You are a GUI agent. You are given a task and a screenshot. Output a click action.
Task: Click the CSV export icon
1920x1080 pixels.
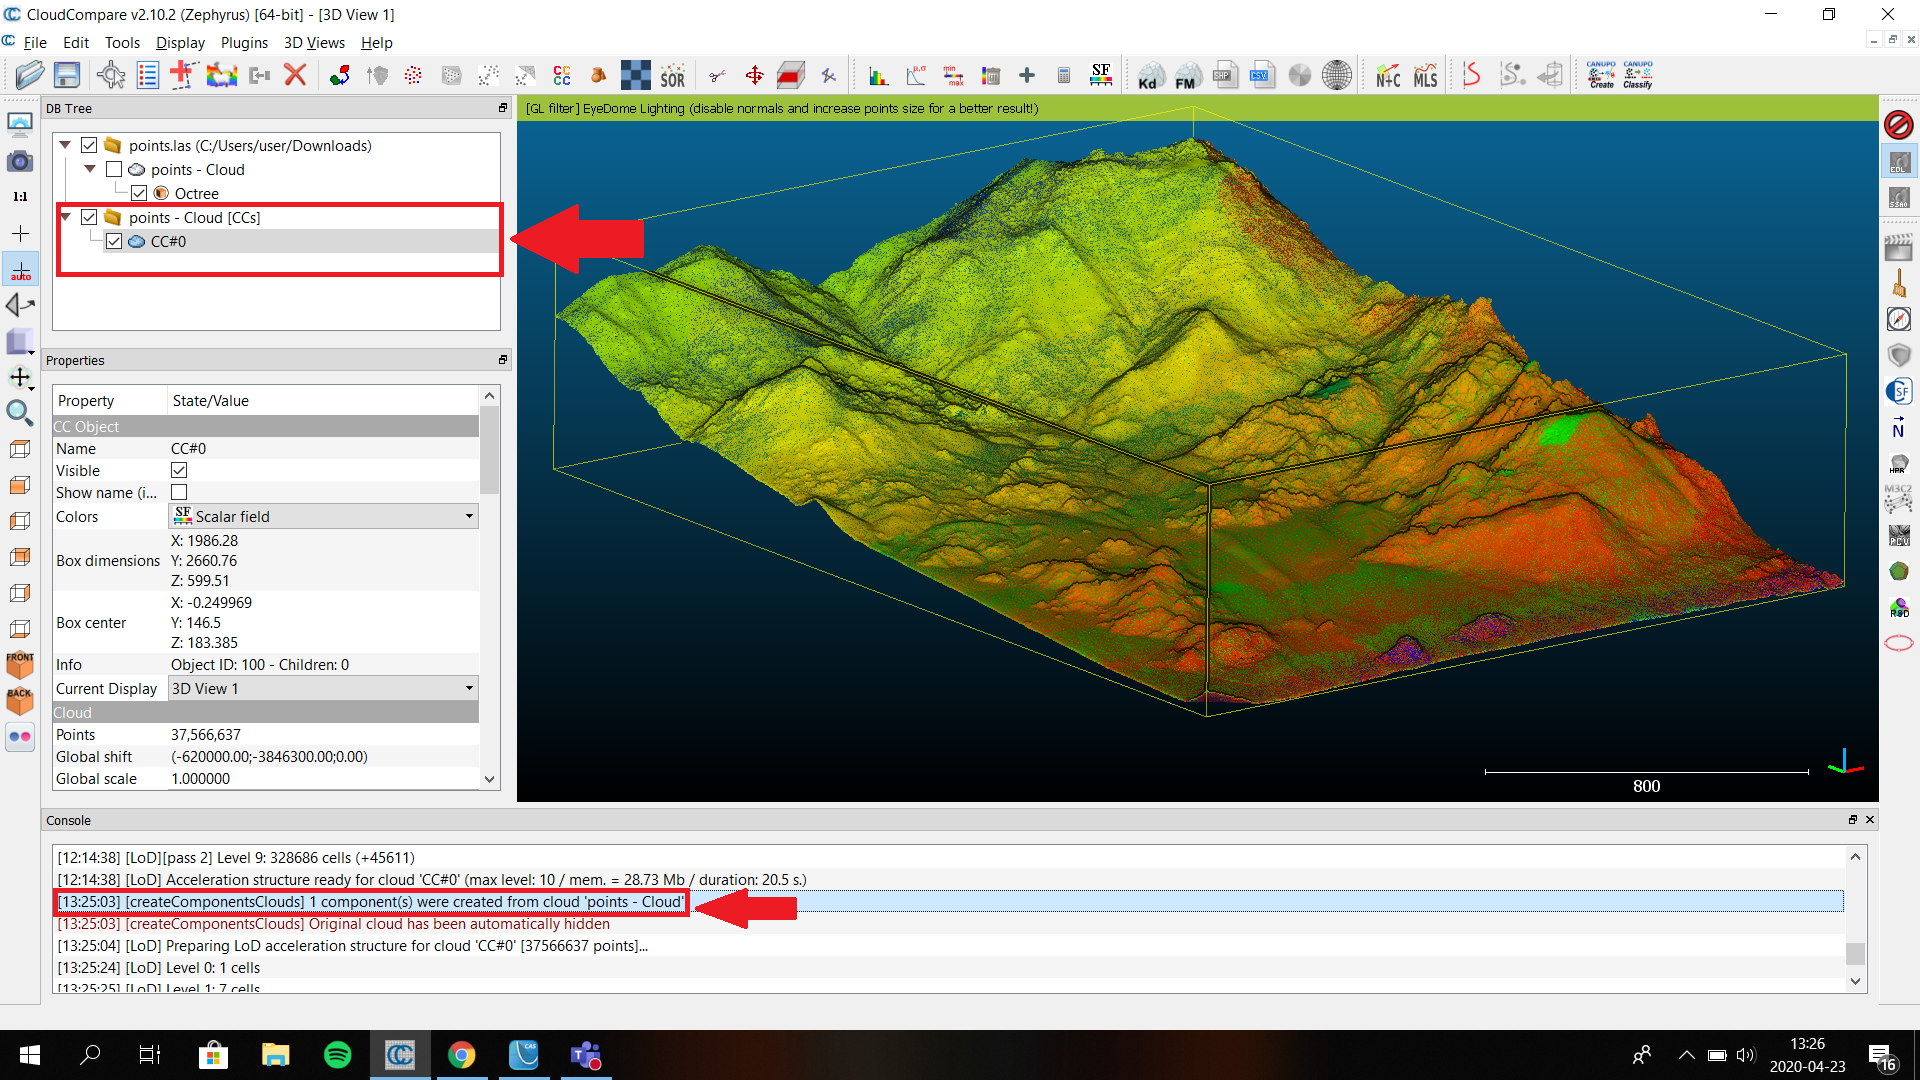pyautogui.click(x=1262, y=75)
